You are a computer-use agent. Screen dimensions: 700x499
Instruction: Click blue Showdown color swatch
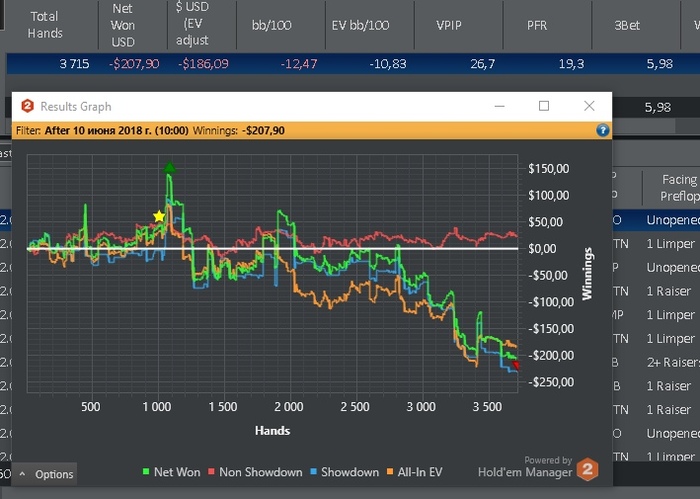[313, 471]
